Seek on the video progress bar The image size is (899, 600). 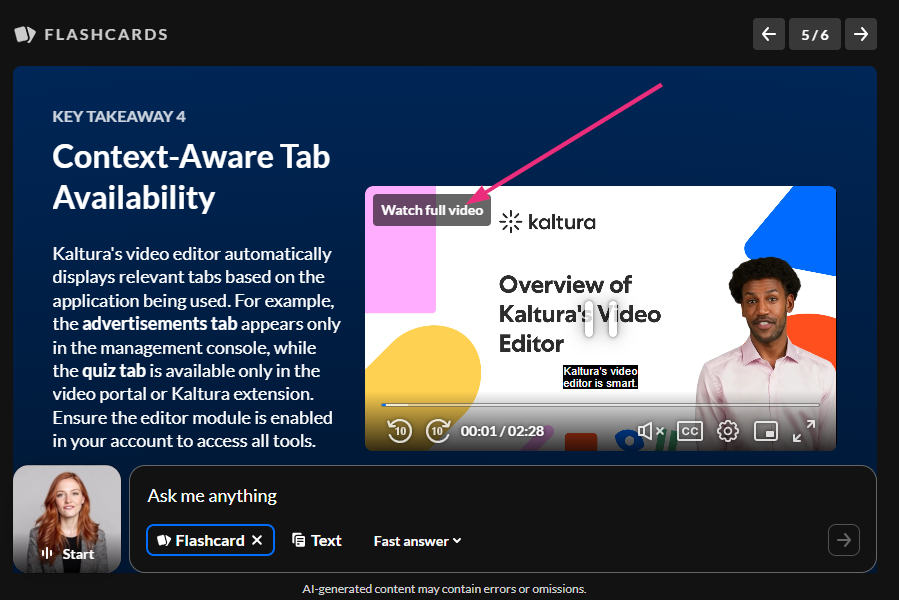[x=600, y=405]
